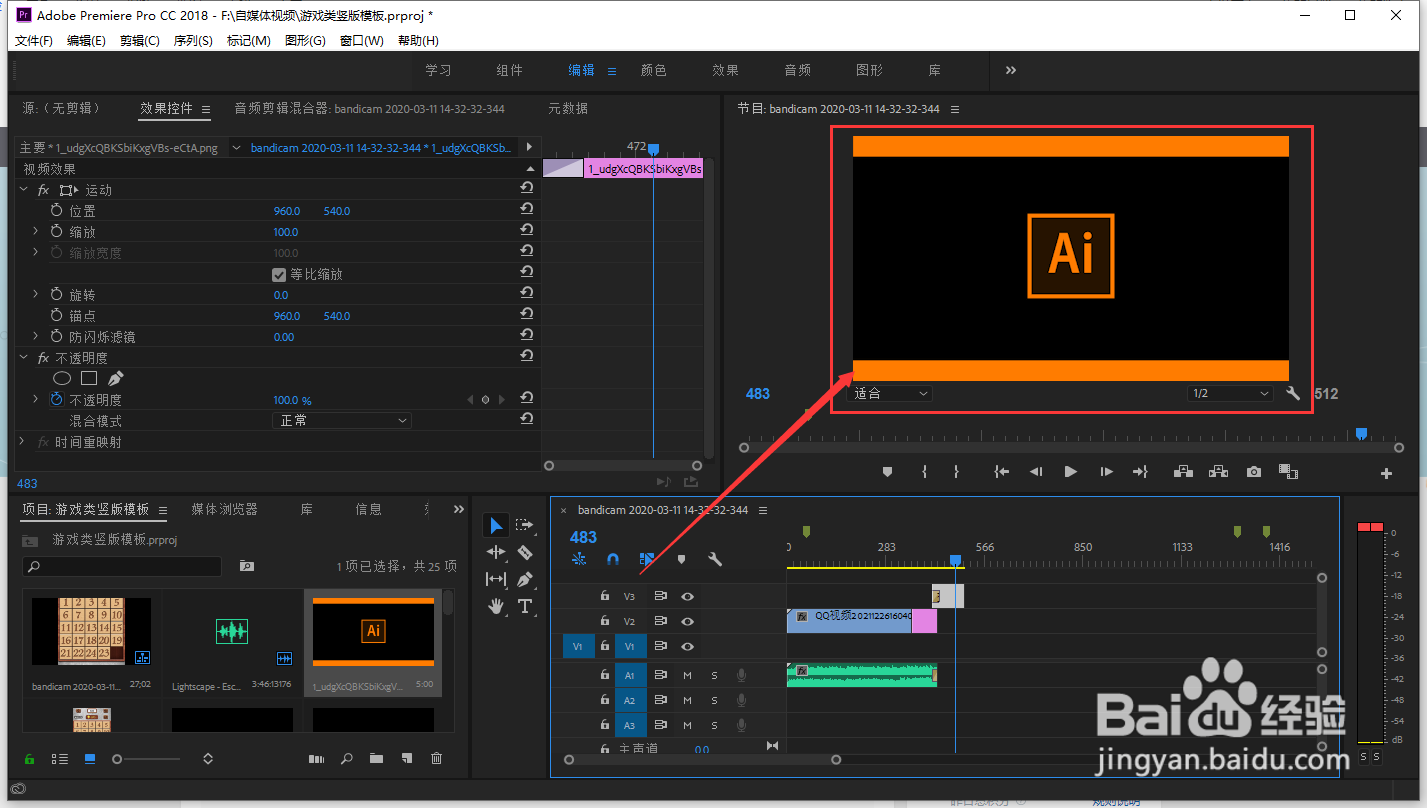Step forward one frame in program monitor
This screenshot has width=1427, height=808.
pos(1106,472)
